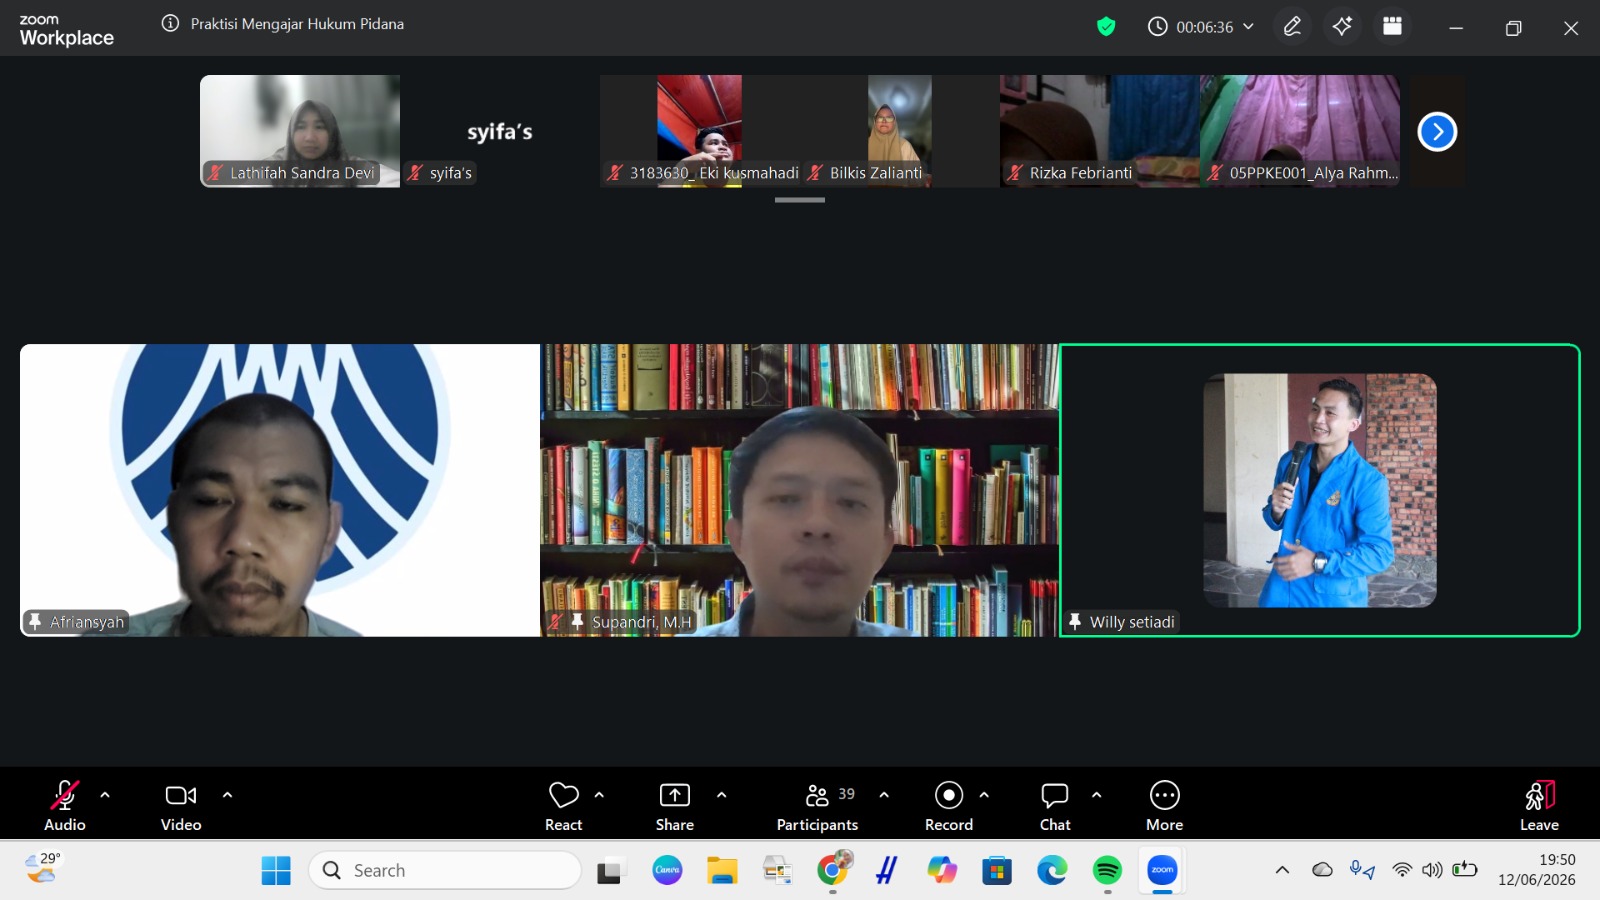This screenshot has width=1600, height=900.
Task: Open meeting info icon beside meeting title
Action: pos(171,23)
